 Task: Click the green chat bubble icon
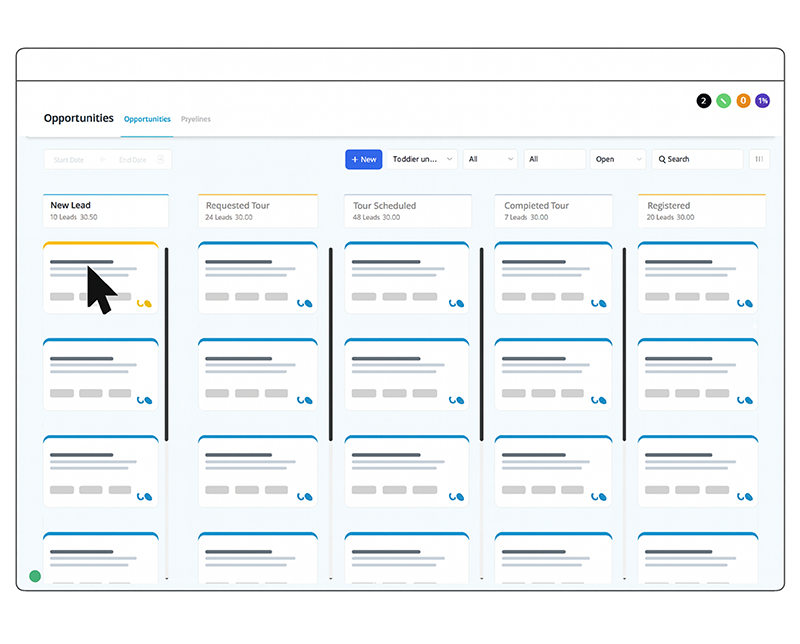[x=35, y=576]
